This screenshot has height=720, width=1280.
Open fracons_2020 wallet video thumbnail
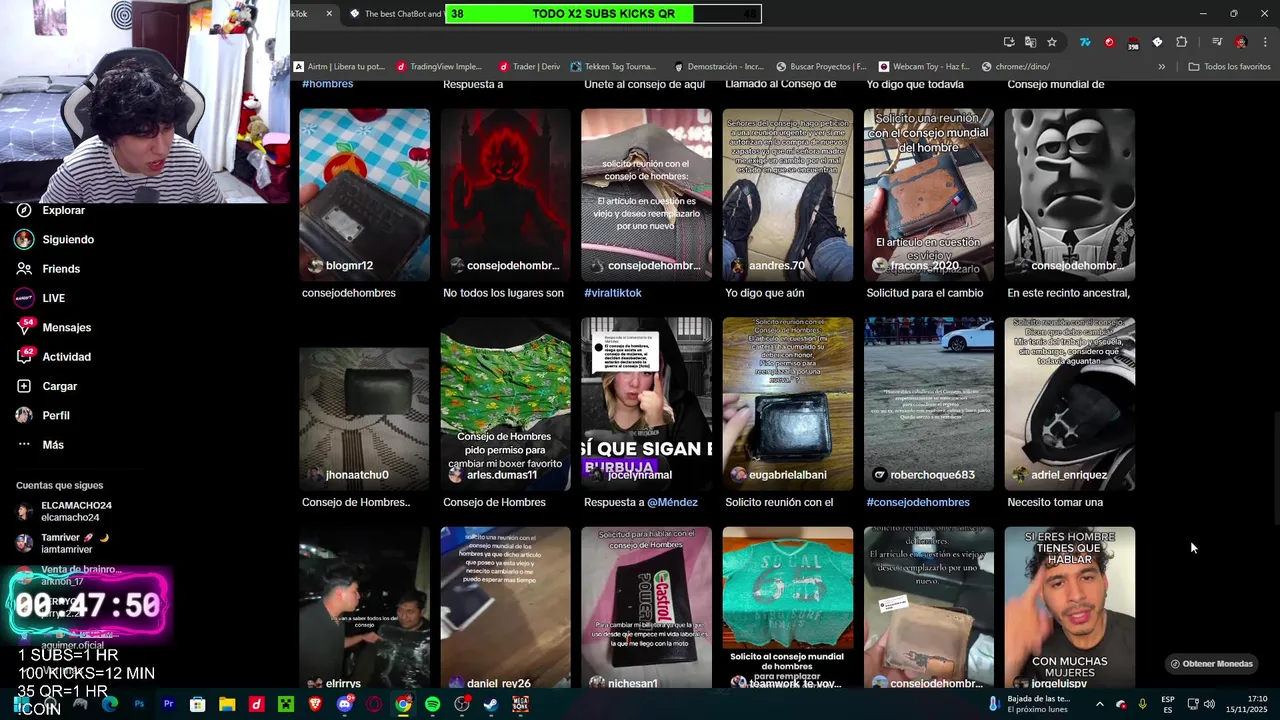pos(929,195)
